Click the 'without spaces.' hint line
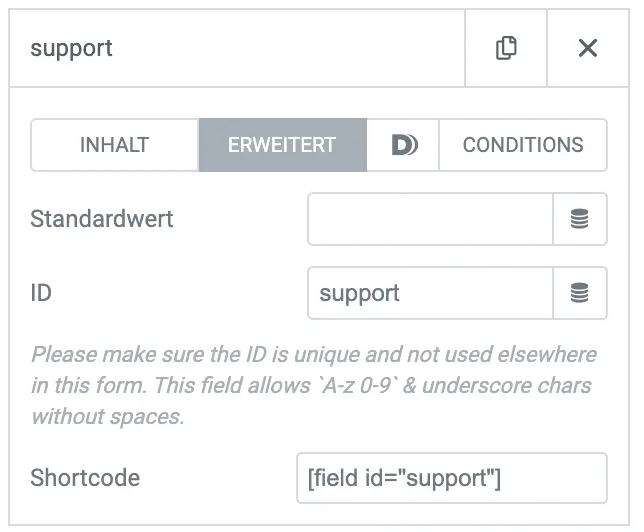 click(x=108, y=417)
